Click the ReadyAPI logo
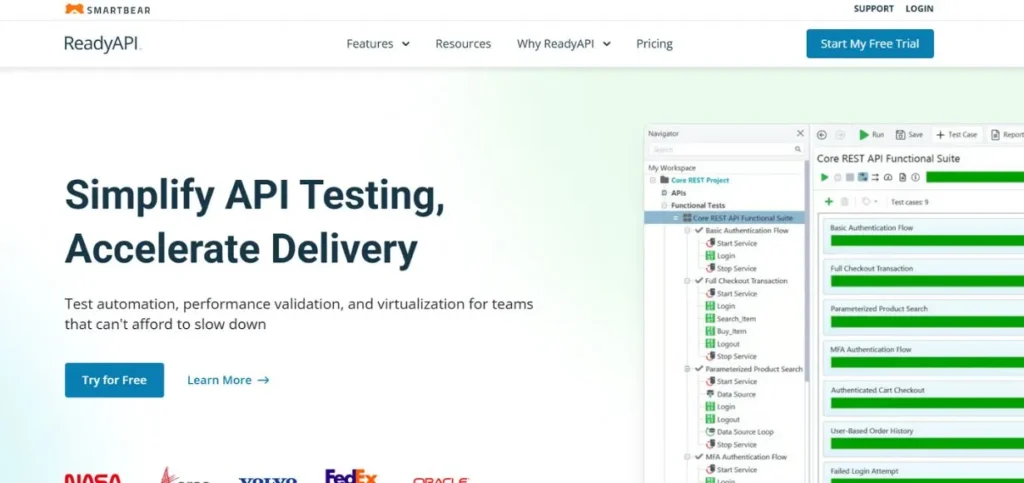The image size is (1024, 483). click(x=103, y=44)
